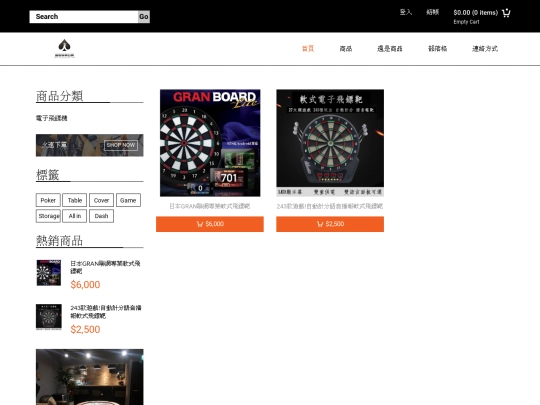This screenshot has width=540, height=405.
Task: Select the Storage tag
Action: (48, 216)
